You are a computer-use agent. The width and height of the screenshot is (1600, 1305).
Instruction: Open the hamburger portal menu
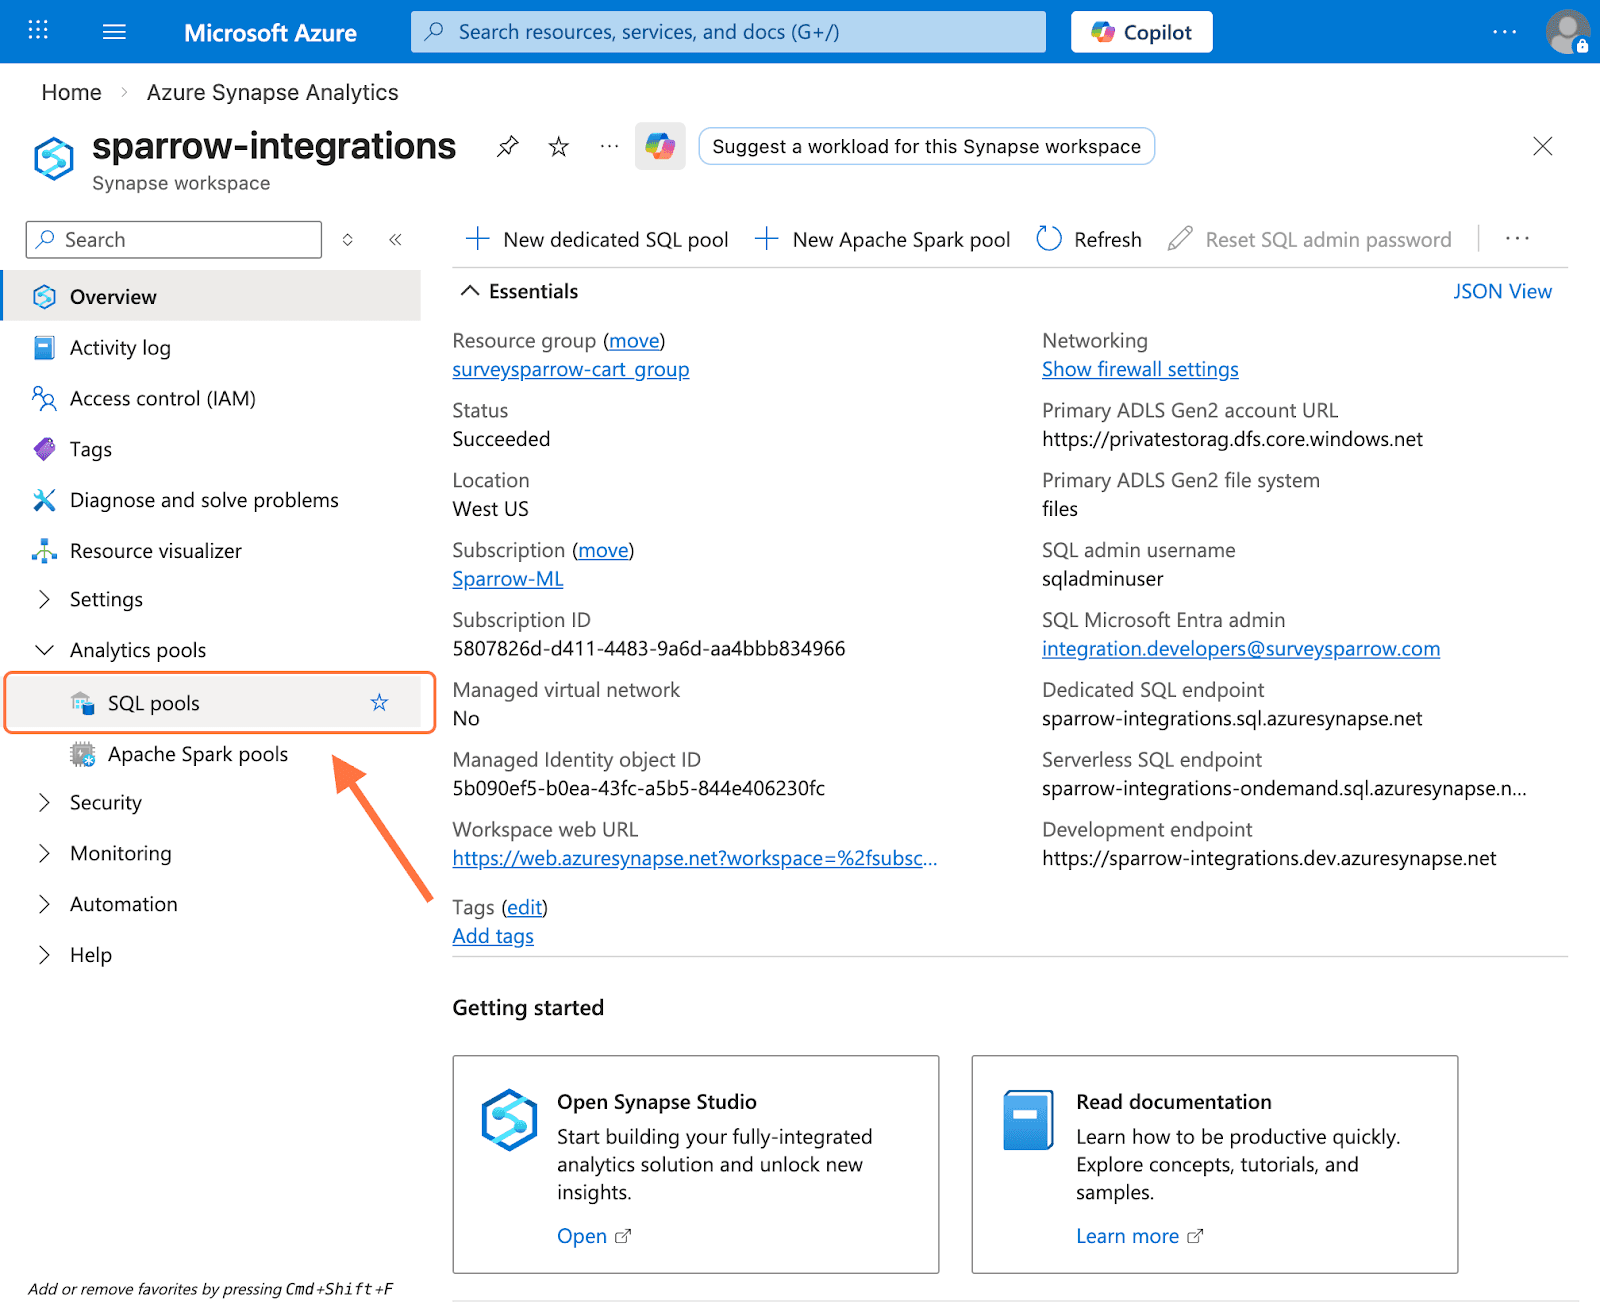click(x=114, y=32)
